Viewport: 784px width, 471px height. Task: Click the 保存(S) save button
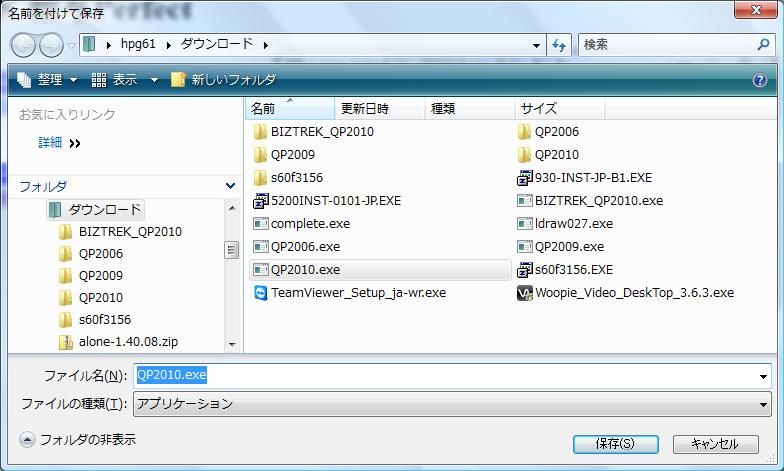(x=614, y=443)
